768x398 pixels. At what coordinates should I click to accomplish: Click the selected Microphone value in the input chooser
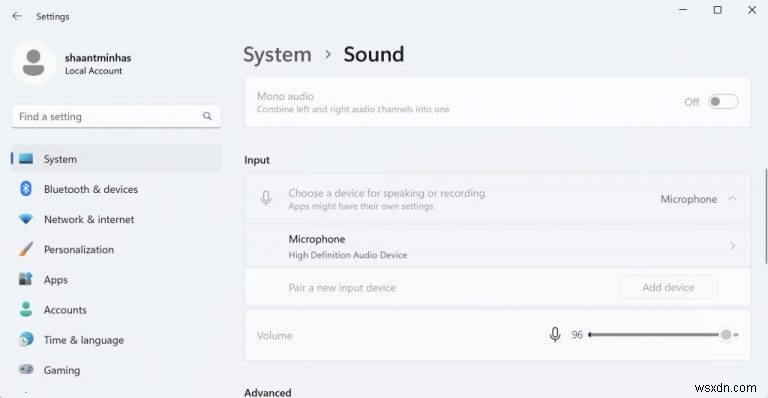coord(688,199)
